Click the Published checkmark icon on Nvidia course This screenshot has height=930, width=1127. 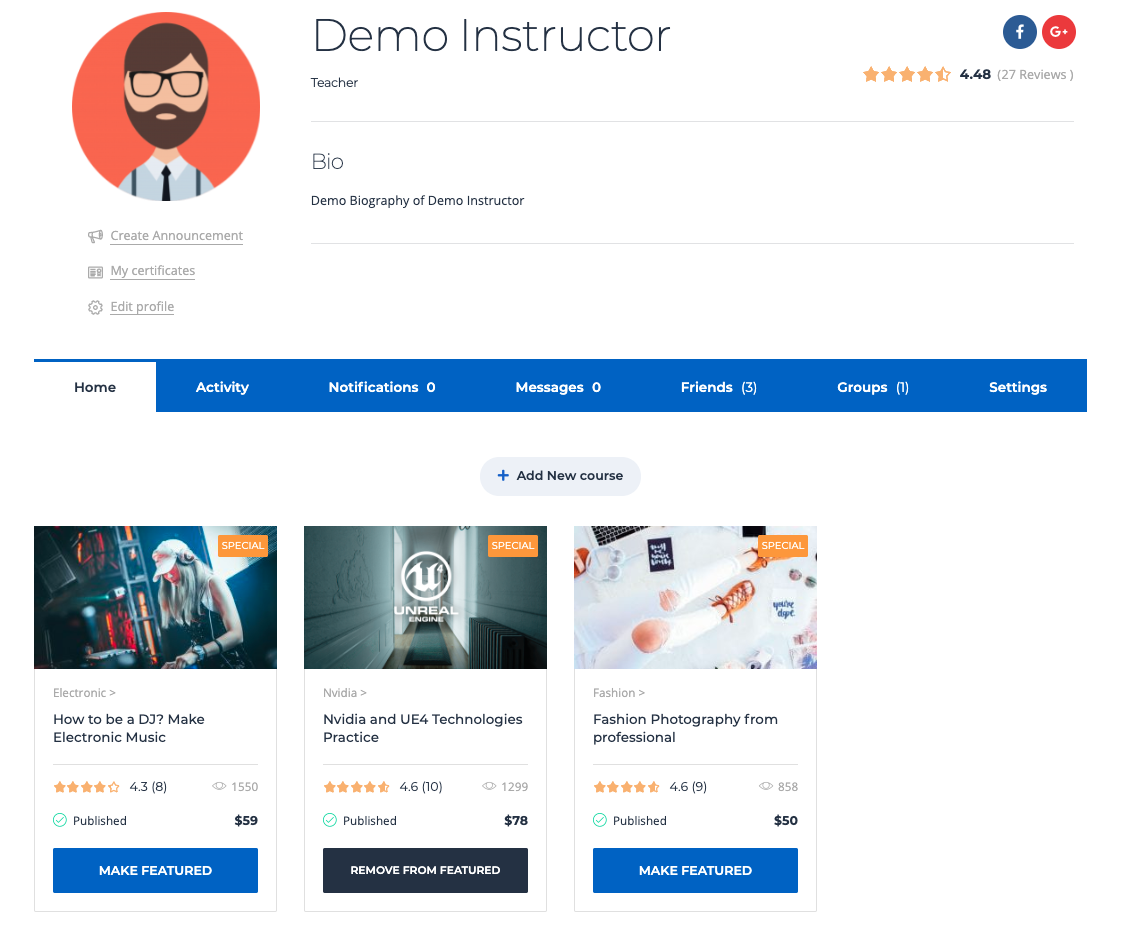click(330, 820)
